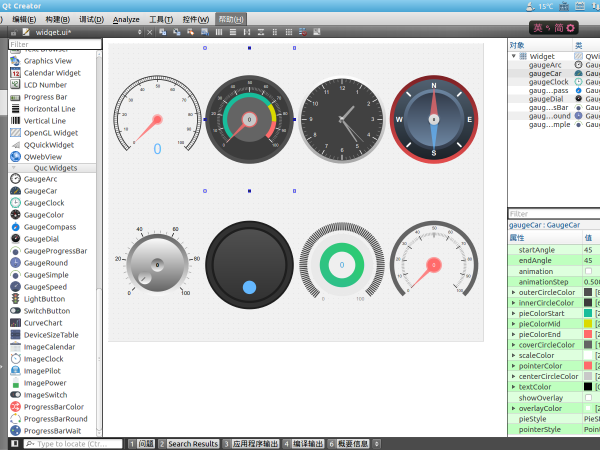Select the Calendar Widget icon
This screenshot has width=600, height=450.
click(x=15, y=73)
